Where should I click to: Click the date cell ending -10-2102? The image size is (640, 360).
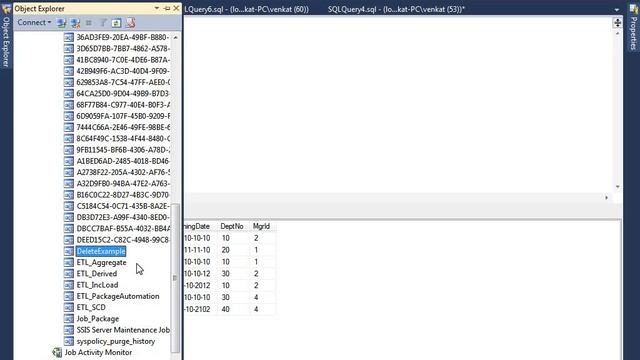(197, 309)
